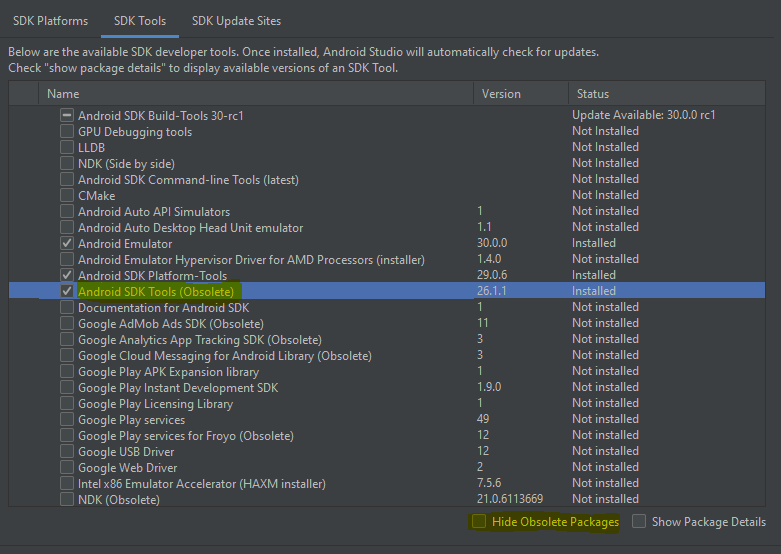
Task: Click 'Not Installed' status of LLDB row
Action: 605,147
